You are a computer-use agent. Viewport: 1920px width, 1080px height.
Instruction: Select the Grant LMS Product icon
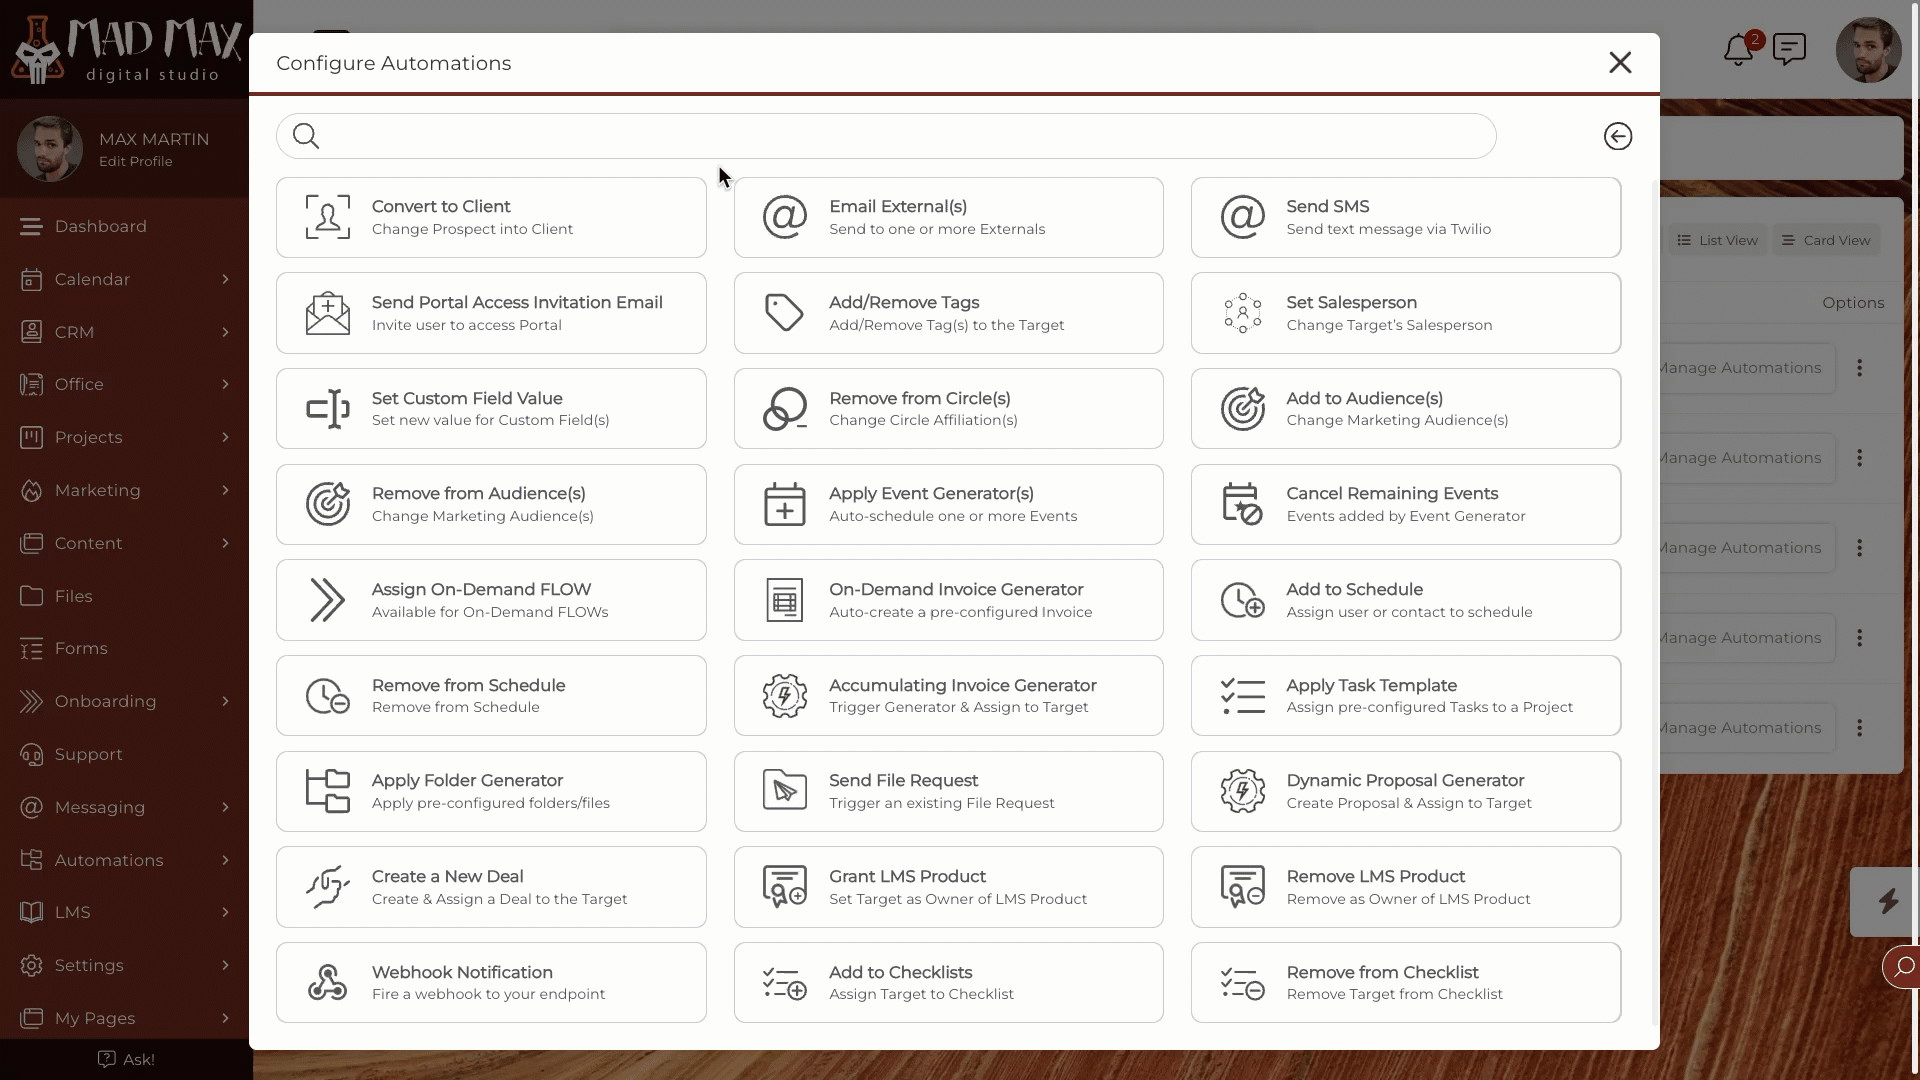(x=783, y=886)
